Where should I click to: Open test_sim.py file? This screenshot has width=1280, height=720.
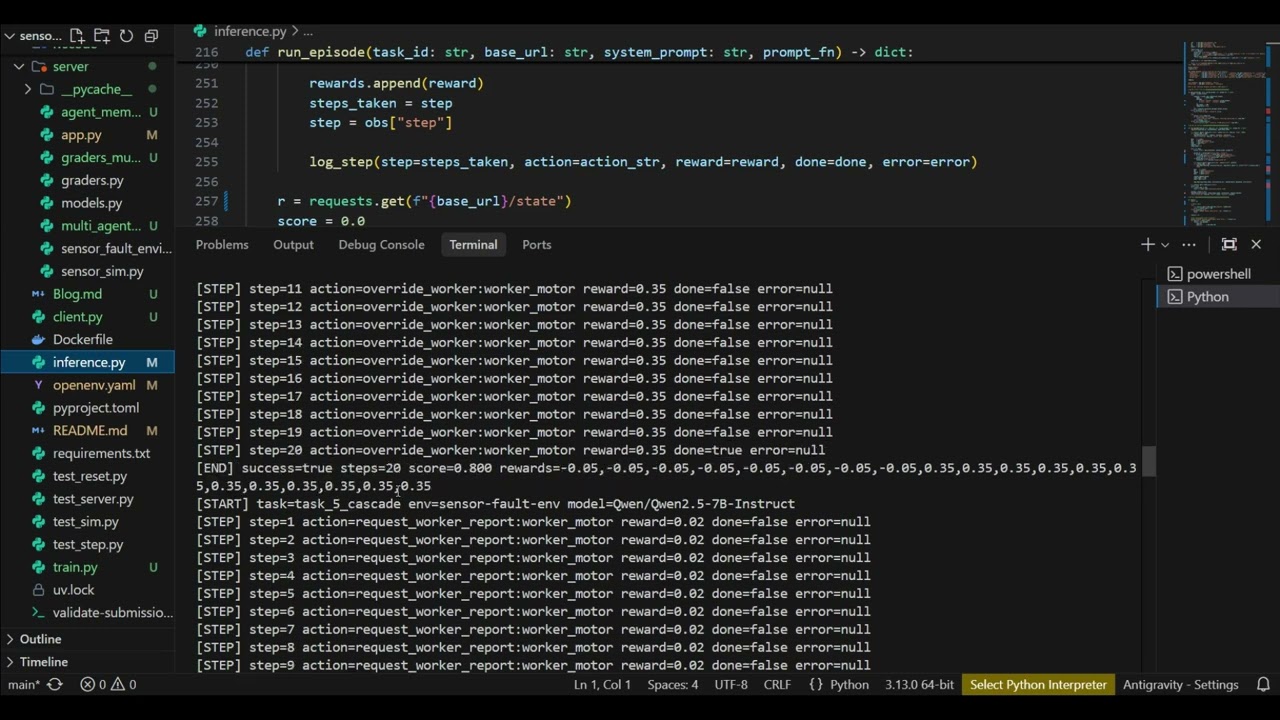coord(85,522)
